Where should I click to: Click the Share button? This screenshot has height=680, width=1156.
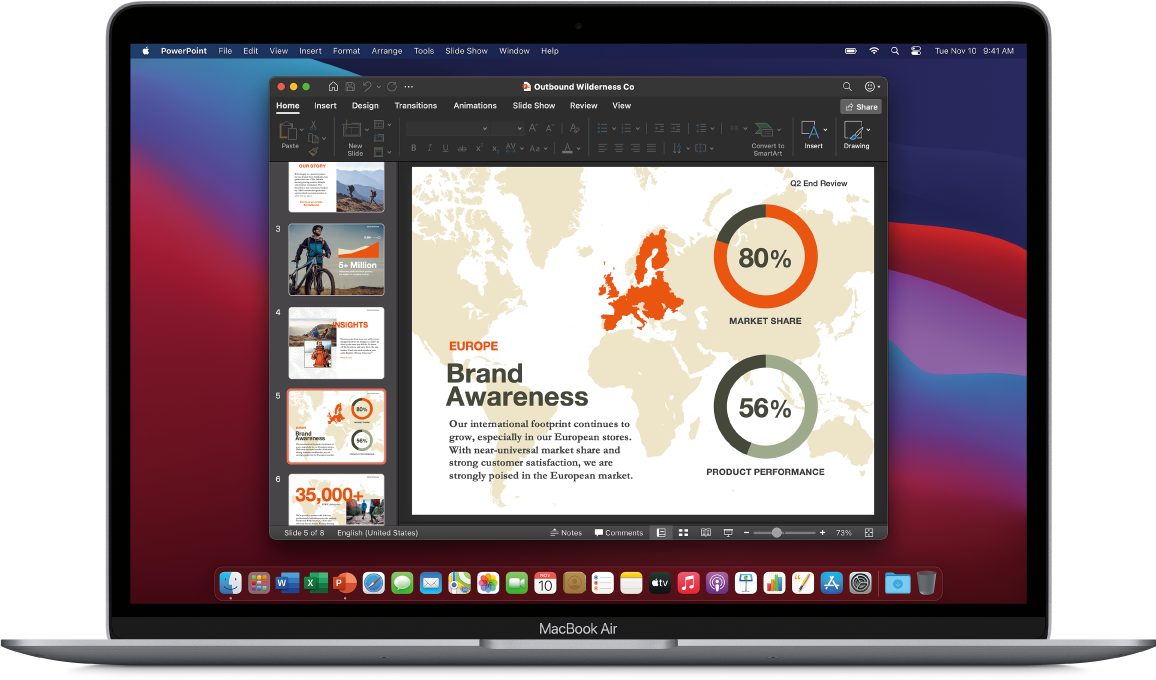tap(861, 107)
